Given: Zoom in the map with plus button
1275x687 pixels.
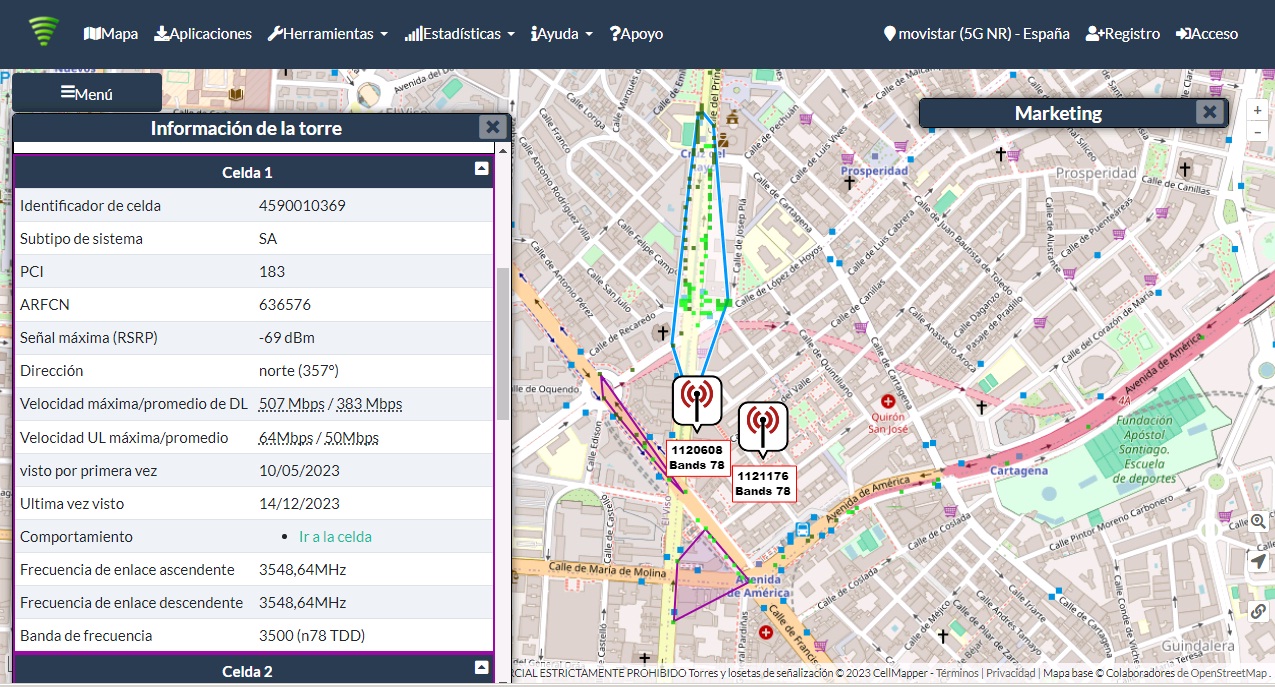Looking at the screenshot, I should pos(1258,110).
